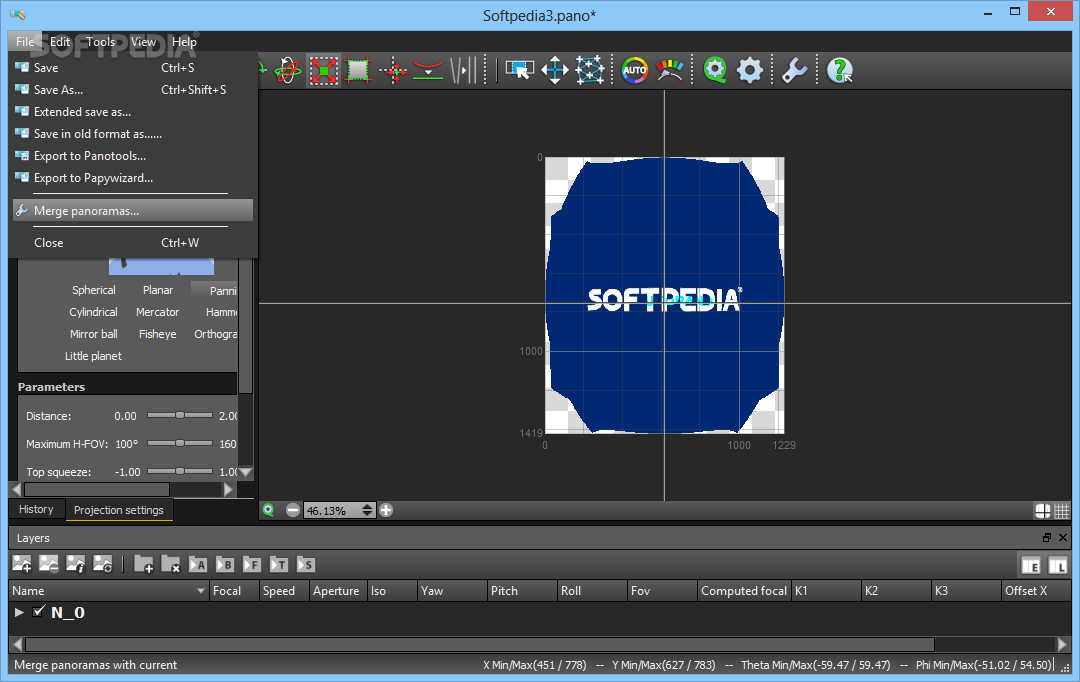Click the question mark help icon
Viewport: 1080px width, 682px height.
pyautogui.click(x=840, y=70)
